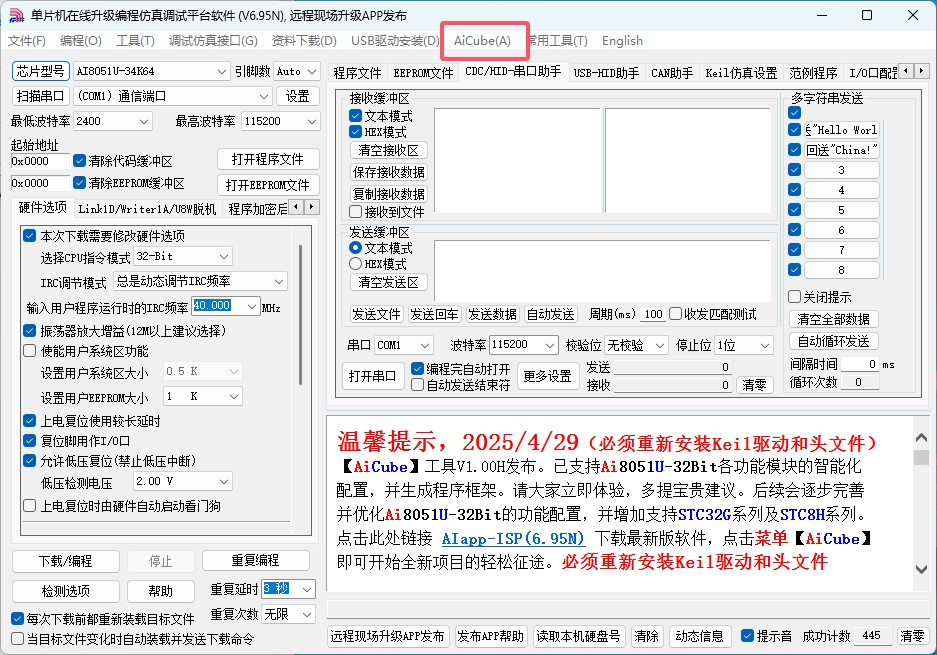Viewport: 937px width, 655px height.
Task: Switch to the USB-HID助手 tab
Action: pyautogui.click(x=606, y=73)
